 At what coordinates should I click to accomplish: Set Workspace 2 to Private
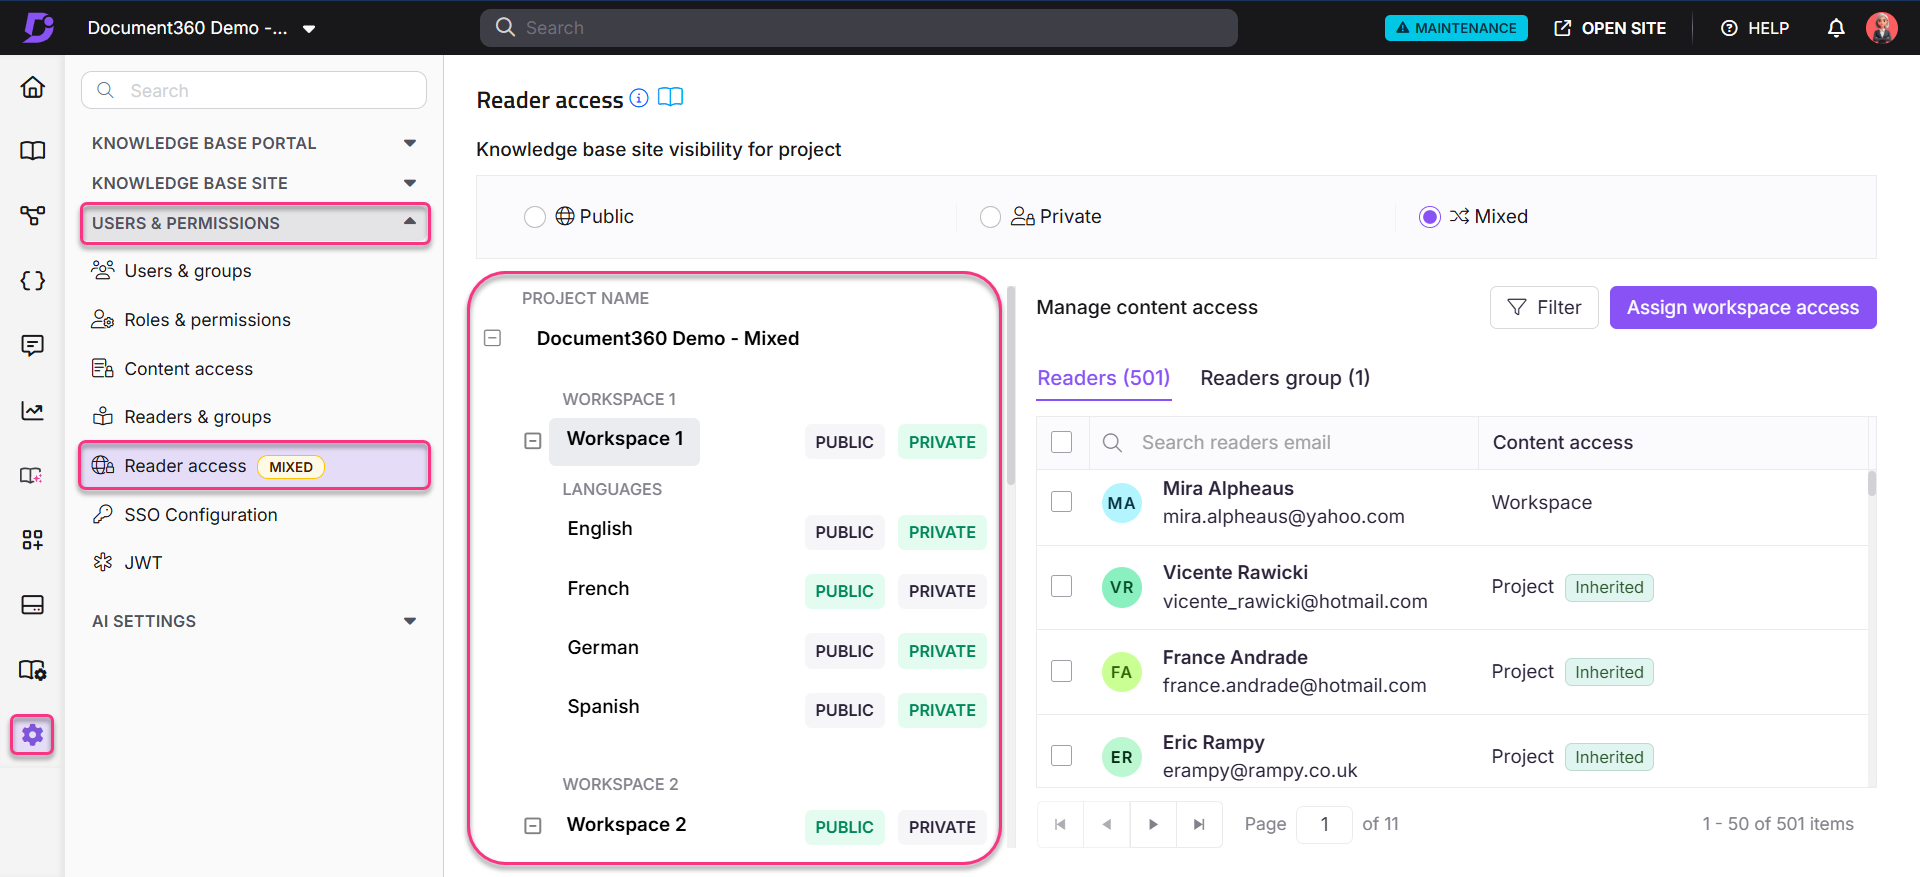pos(942,827)
